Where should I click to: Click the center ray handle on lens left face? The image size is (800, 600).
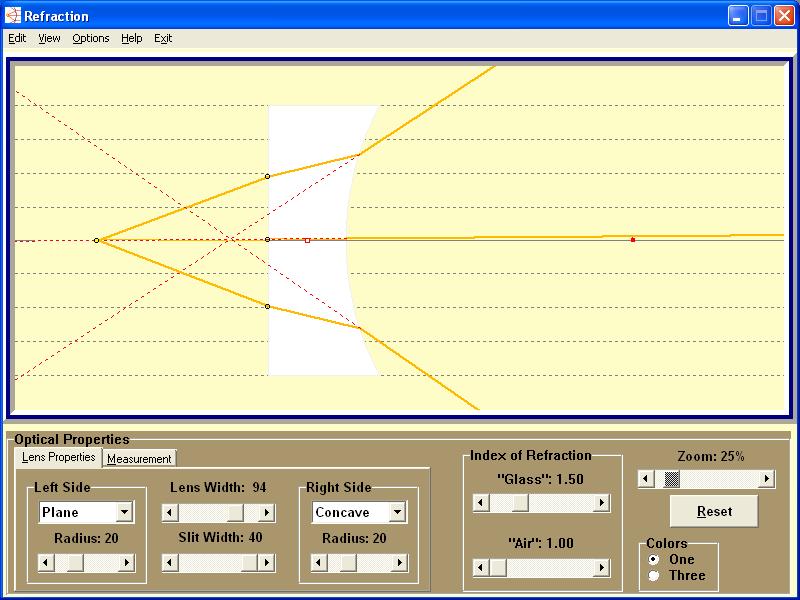pyautogui.click(x=267, y=239)
